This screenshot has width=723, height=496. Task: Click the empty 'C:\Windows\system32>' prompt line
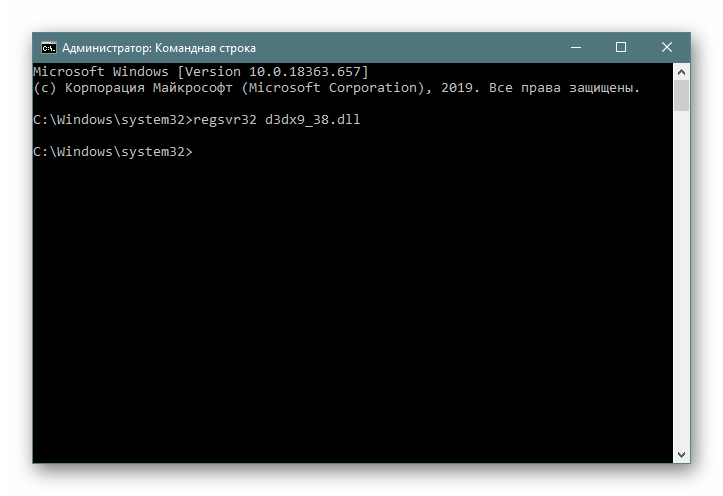coord(113,152)
